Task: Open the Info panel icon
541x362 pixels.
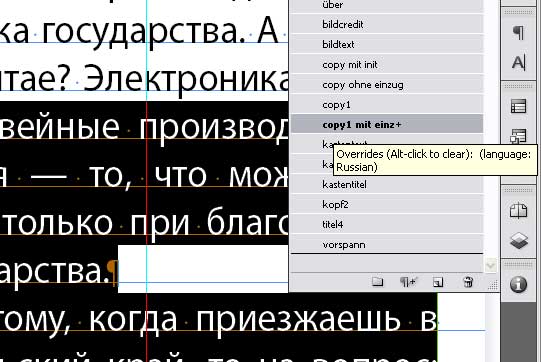Action: pyautogui.click(x=518, y=284)
